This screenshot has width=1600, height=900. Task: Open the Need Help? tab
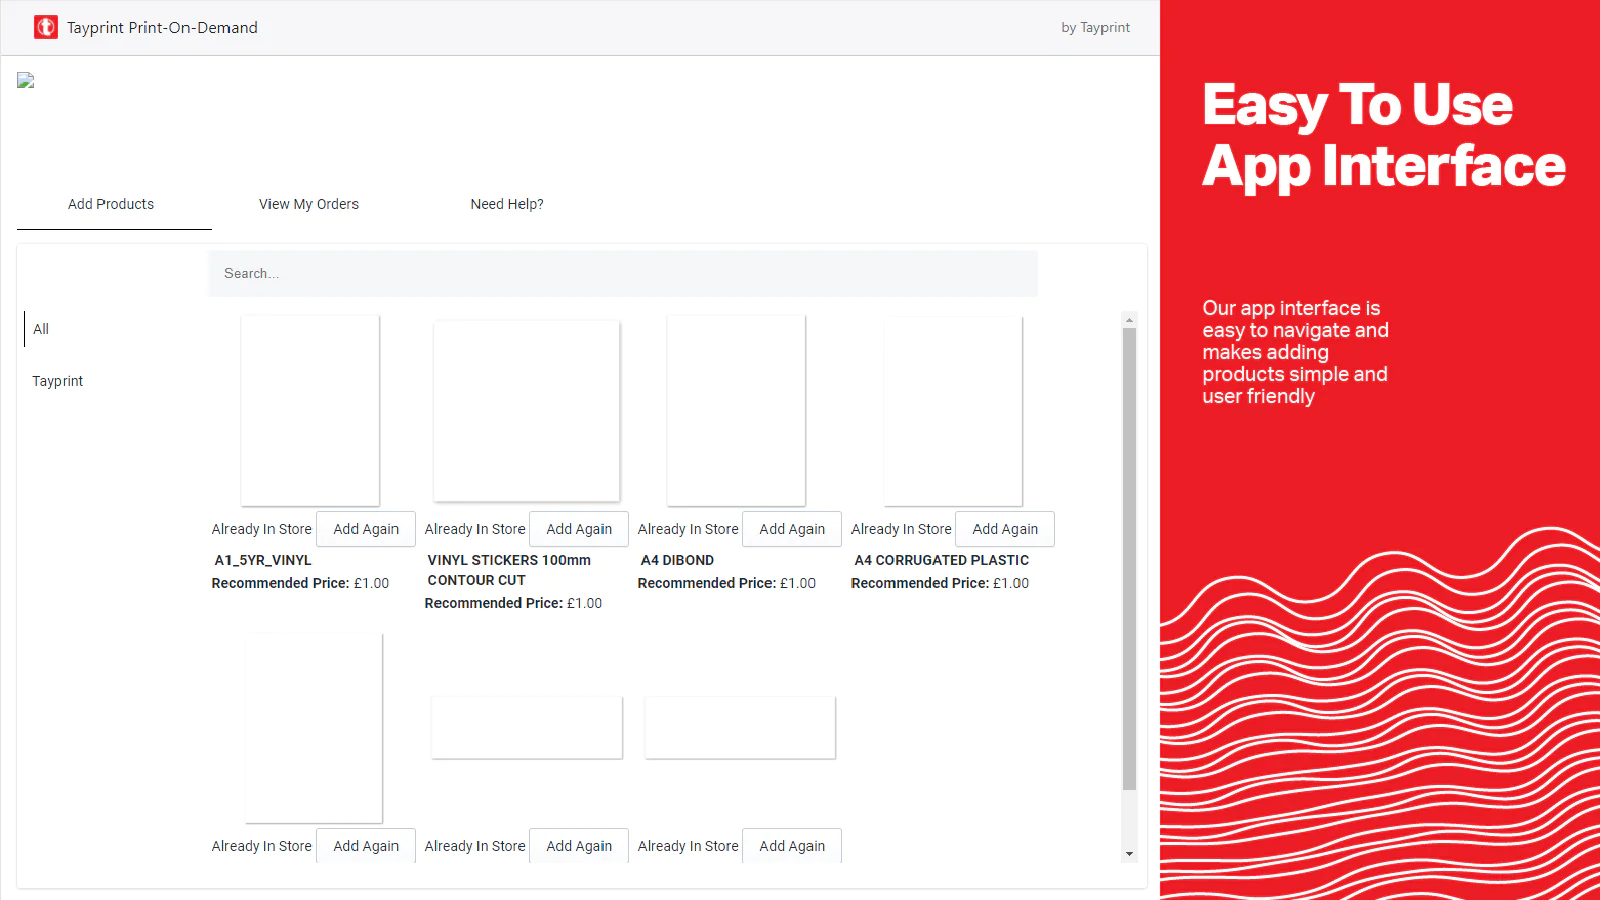[507, 204]
